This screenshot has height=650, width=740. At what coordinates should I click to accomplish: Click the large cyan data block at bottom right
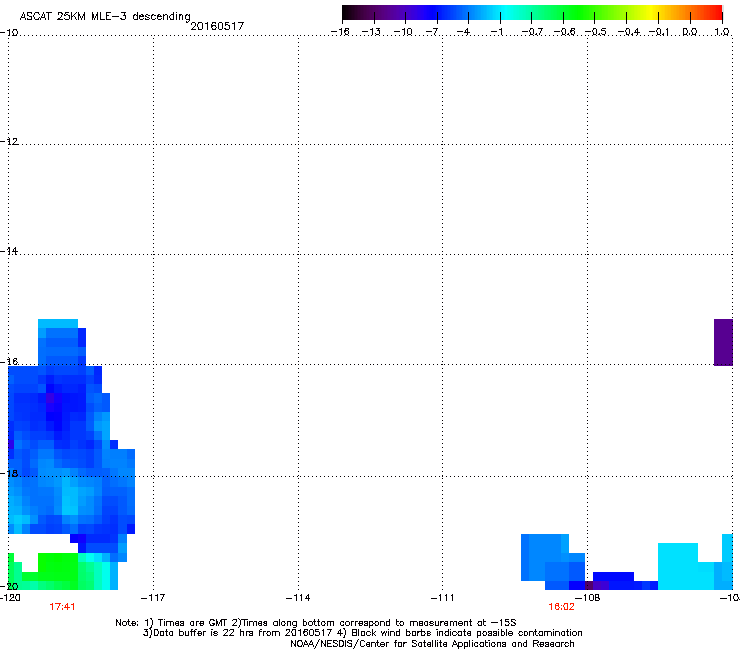click(678, 566)
